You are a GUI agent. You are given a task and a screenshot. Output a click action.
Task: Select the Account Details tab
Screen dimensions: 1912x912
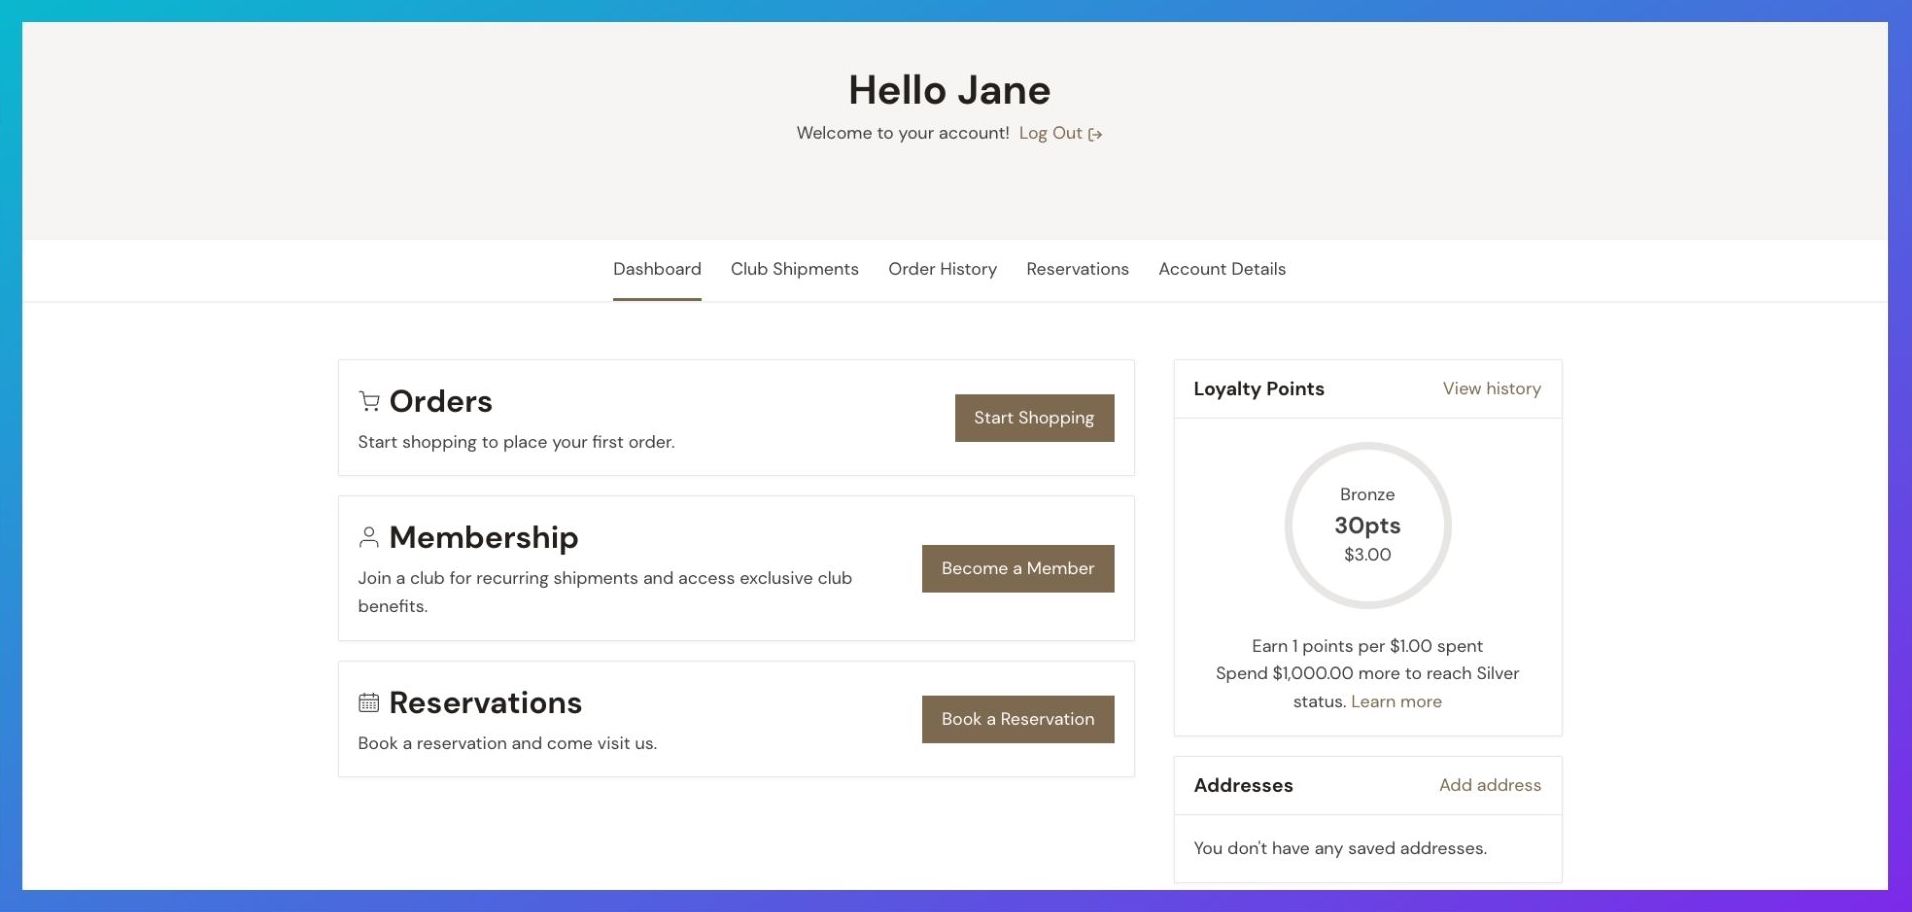click(1222, 269)
